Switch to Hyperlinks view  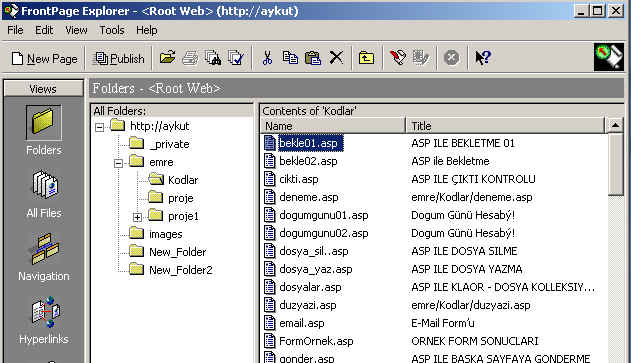44,321
